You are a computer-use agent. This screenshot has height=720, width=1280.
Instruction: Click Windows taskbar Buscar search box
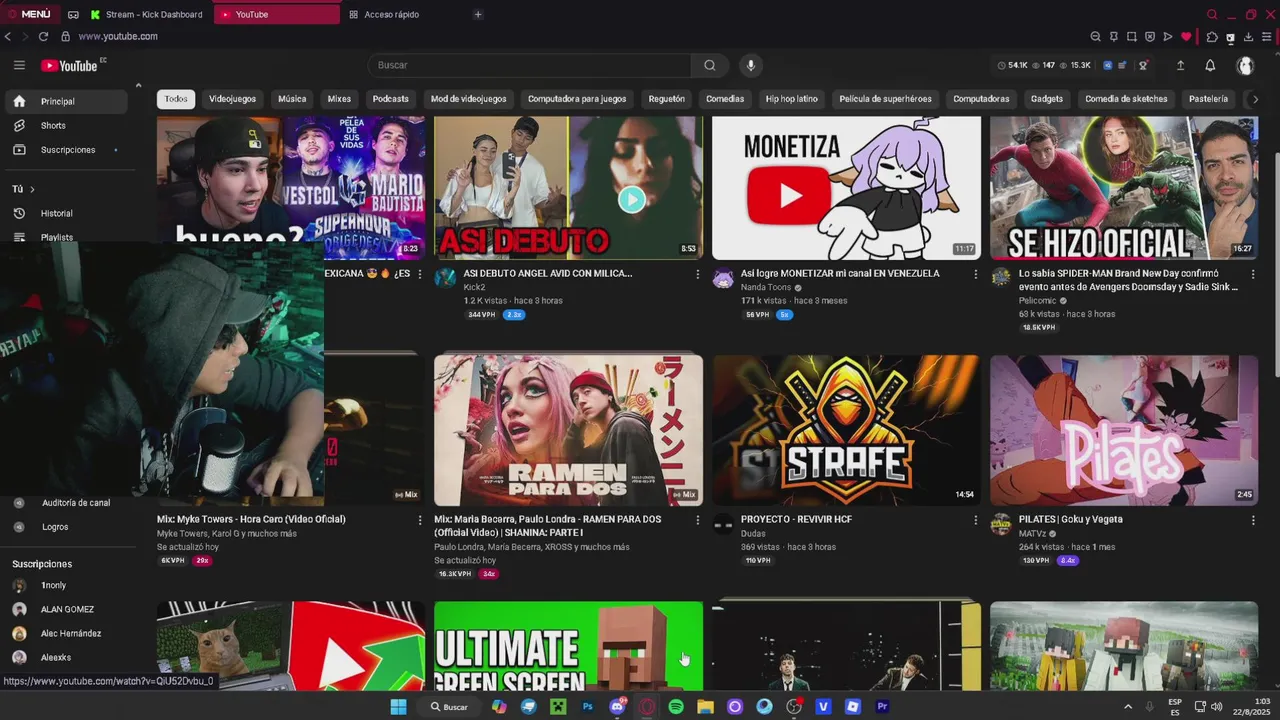(449, 706)
